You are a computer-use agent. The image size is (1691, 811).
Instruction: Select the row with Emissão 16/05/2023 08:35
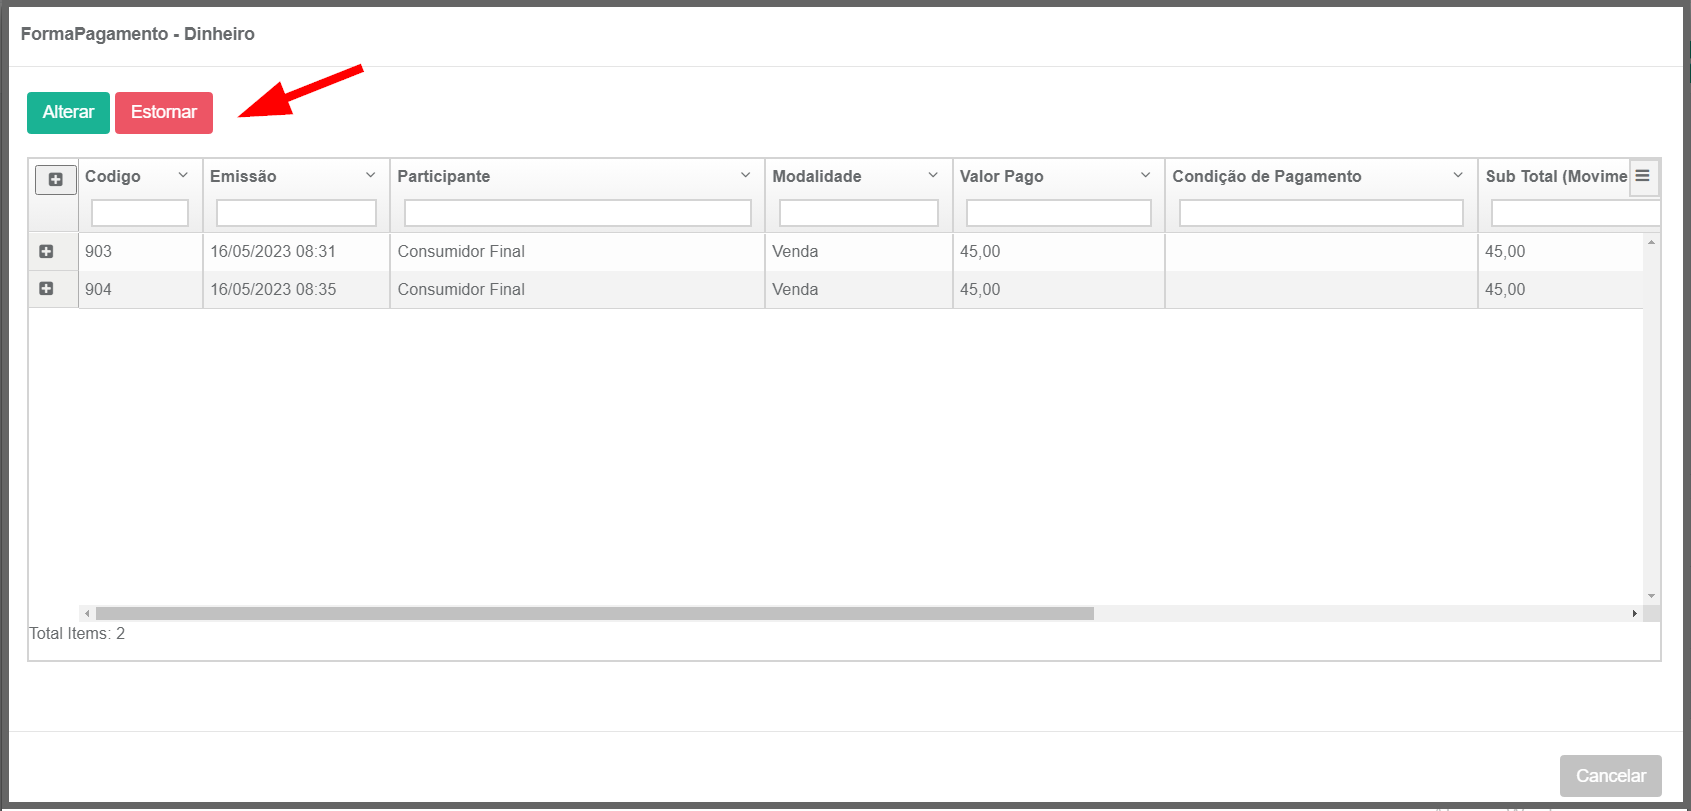(273, 290)
